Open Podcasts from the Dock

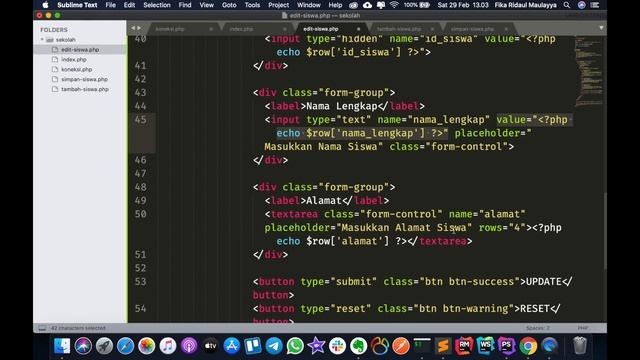(x=189, y=346)
